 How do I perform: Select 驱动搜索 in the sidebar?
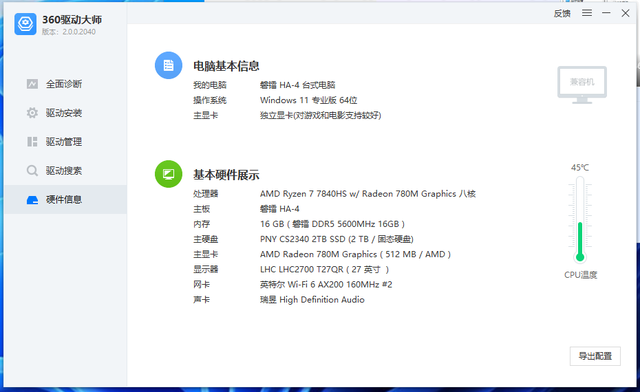pyautogui.click(x=65, y=171)
